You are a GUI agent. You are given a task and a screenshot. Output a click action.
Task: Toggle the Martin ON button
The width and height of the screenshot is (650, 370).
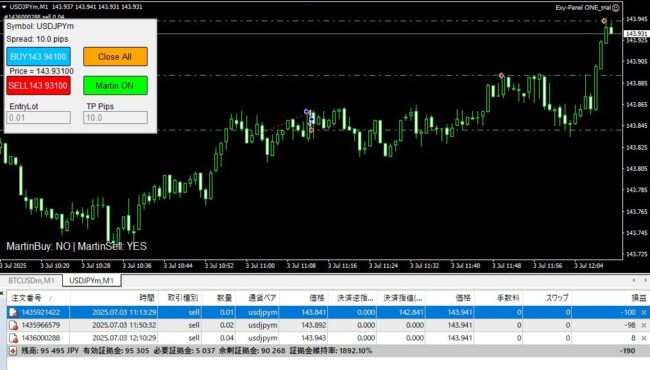[x=115, y=86]
